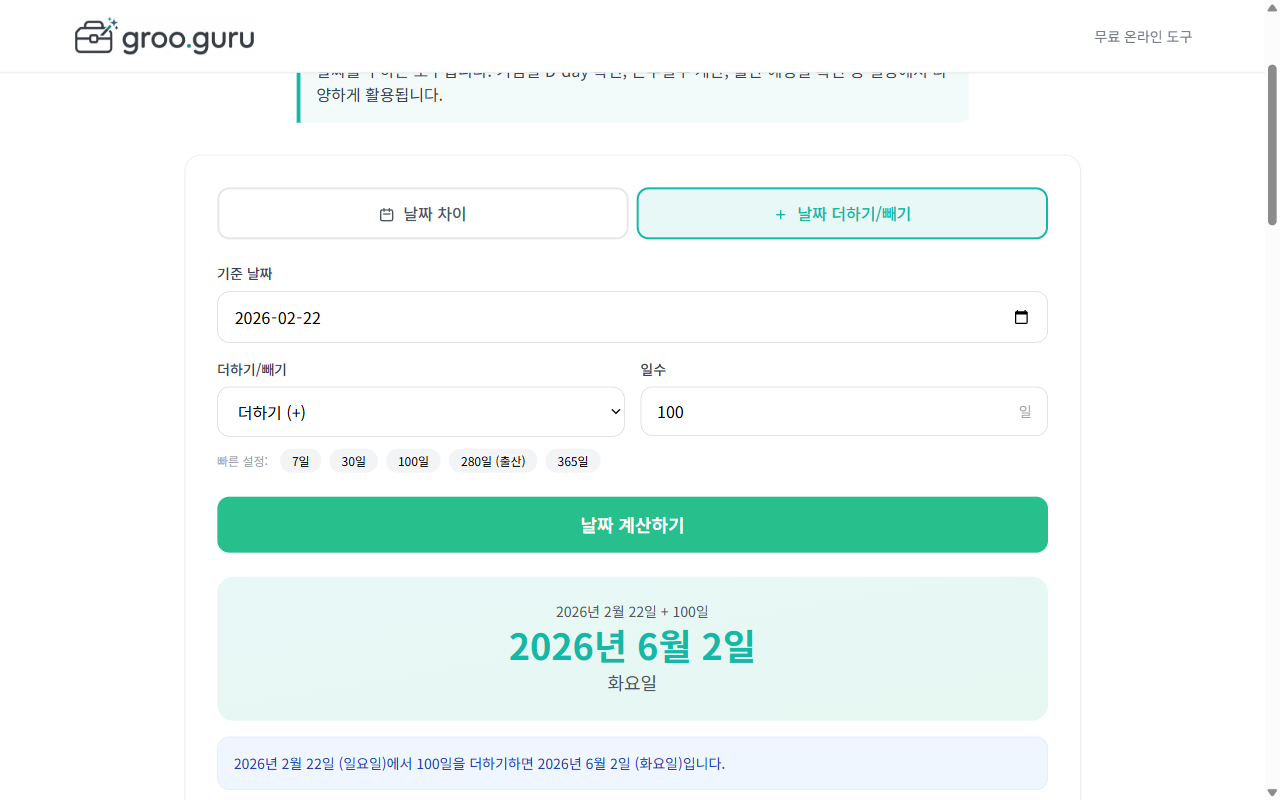Click the 기준 날짜 date field
The image size is (1280, 800).
pos(600,317)
